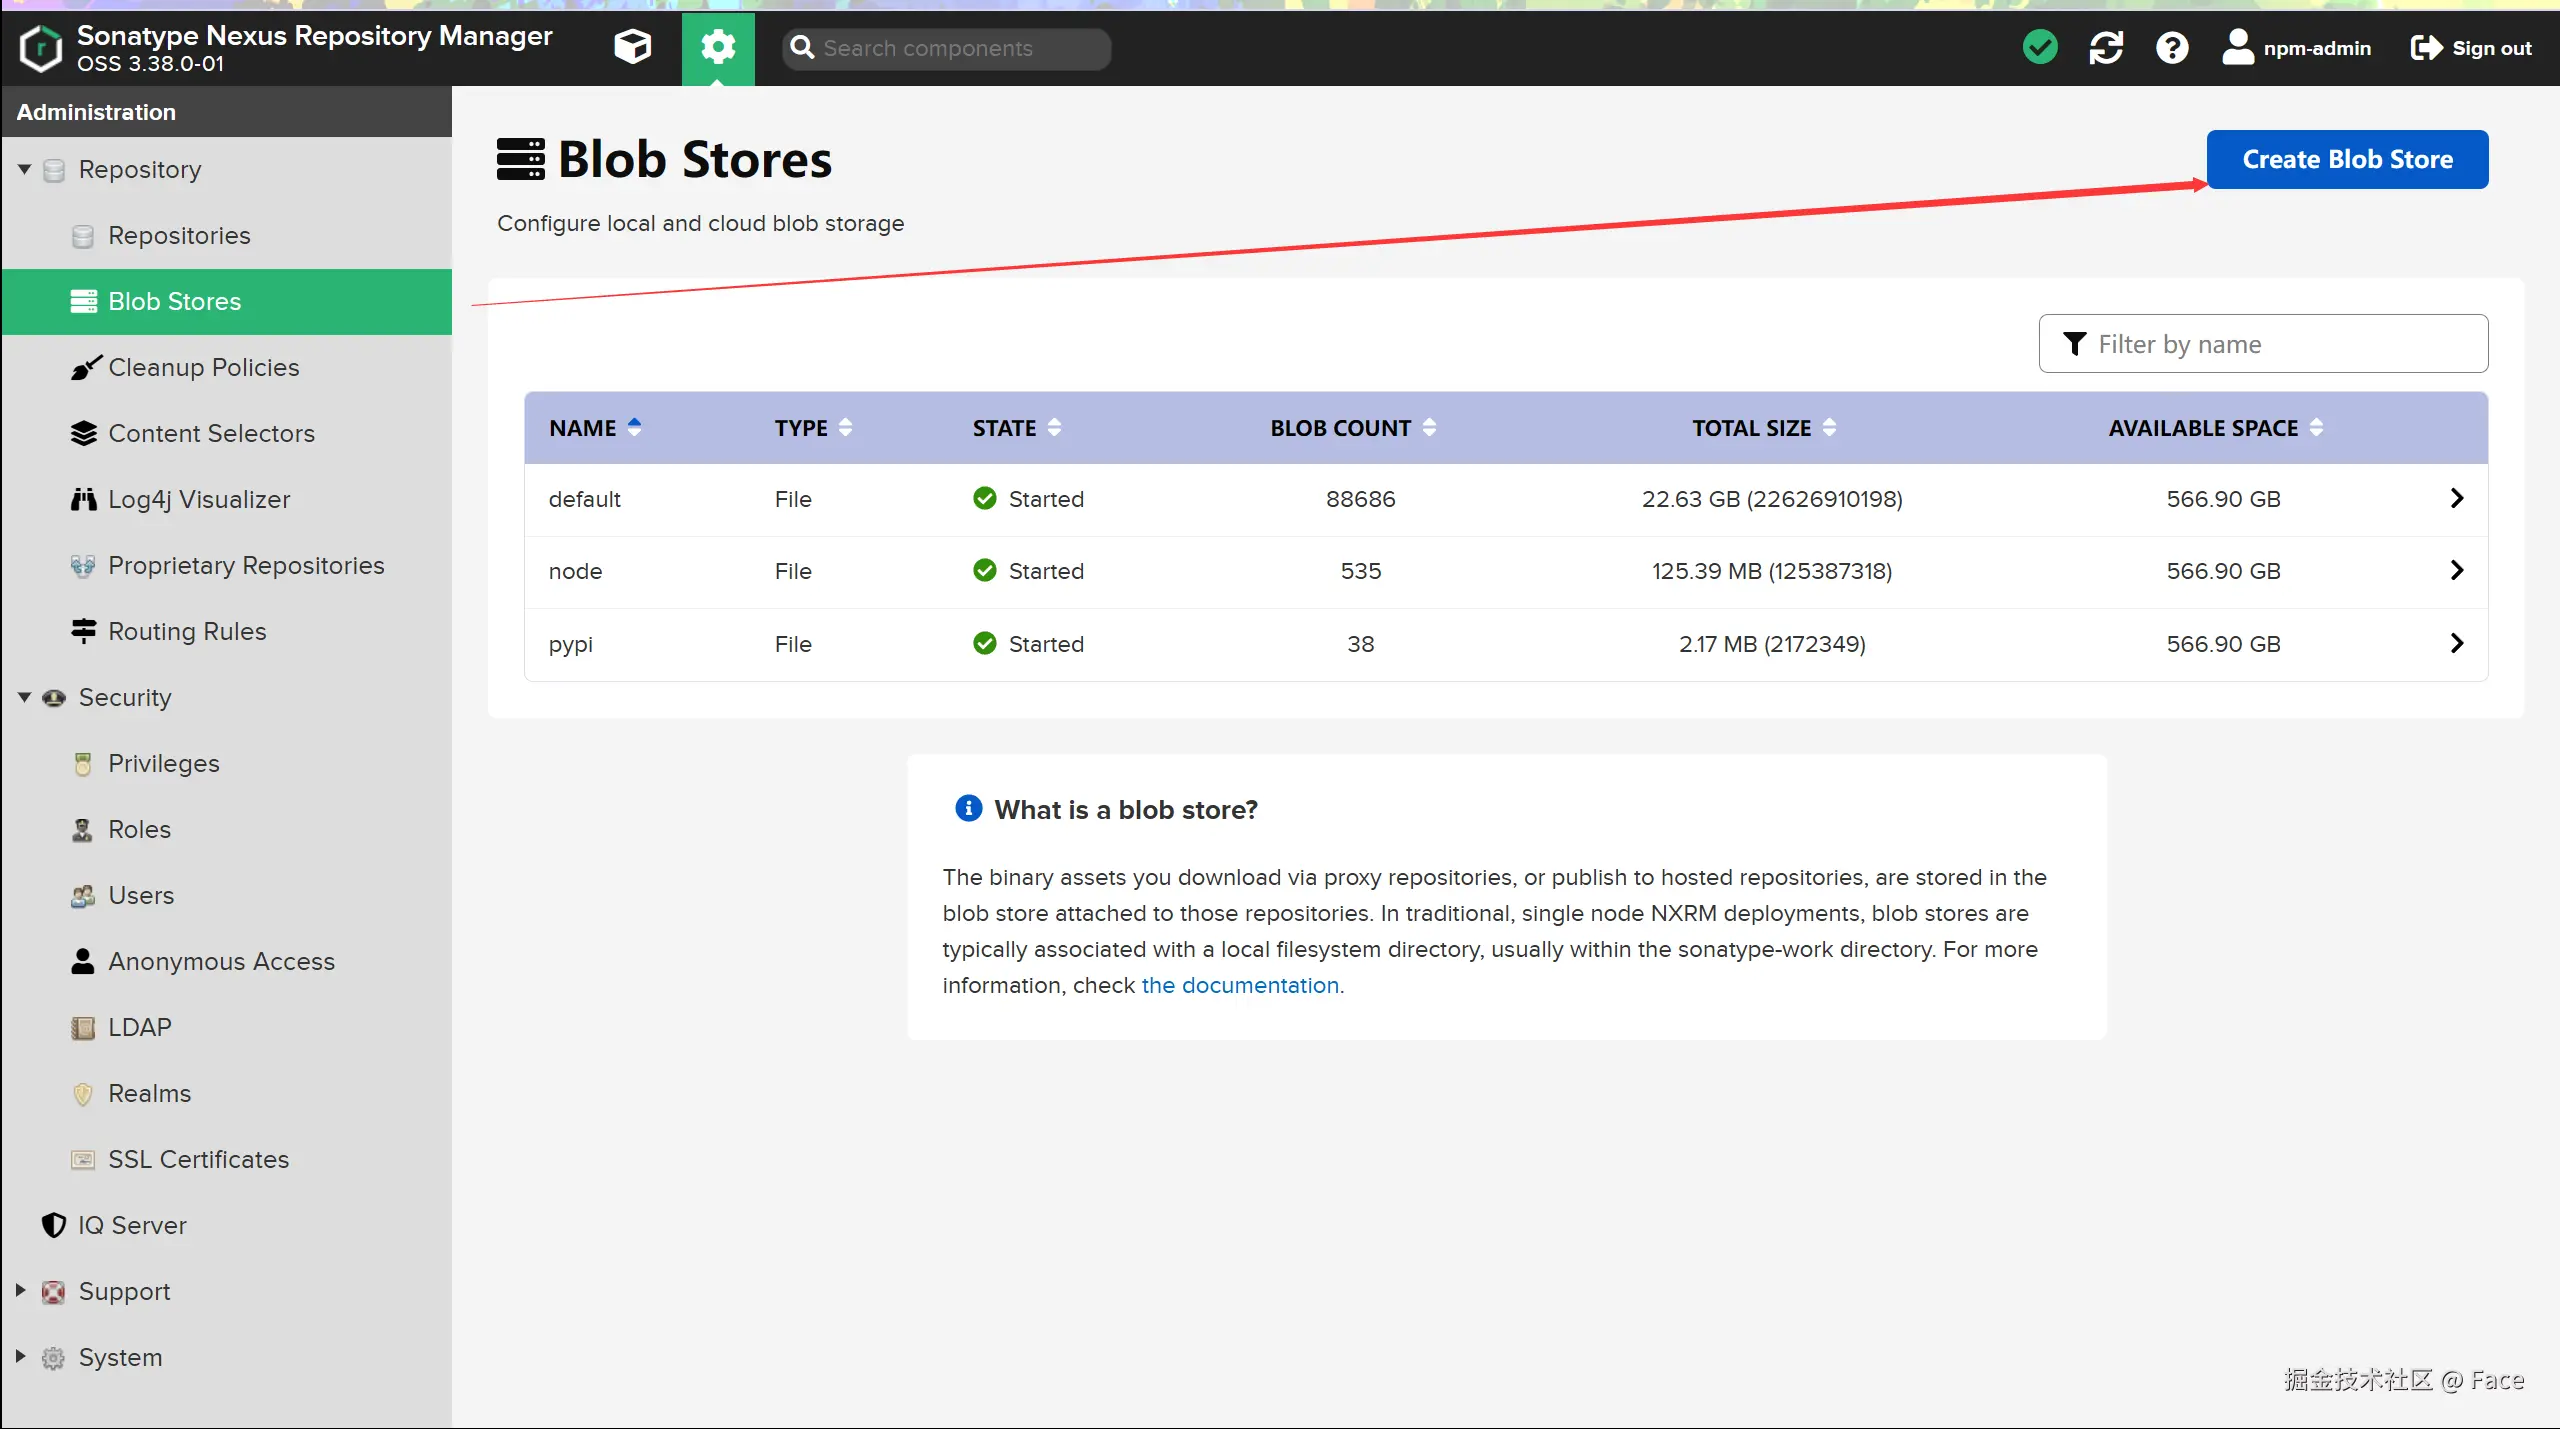Collapse the Repository tree section
This screenshot has height=1429, width=2560.
[x=24, y=169]
